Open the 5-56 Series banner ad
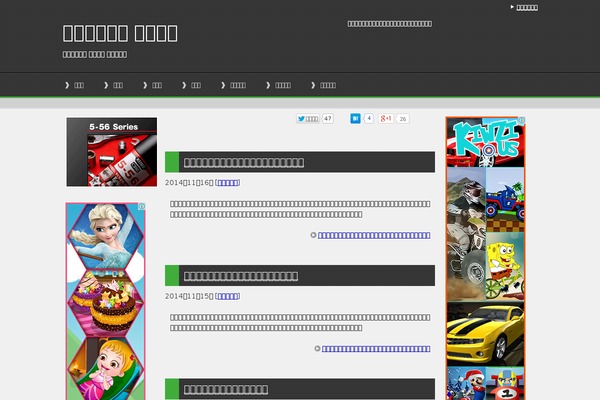This screenshot has height=400, width=600. tap(112, 152)
